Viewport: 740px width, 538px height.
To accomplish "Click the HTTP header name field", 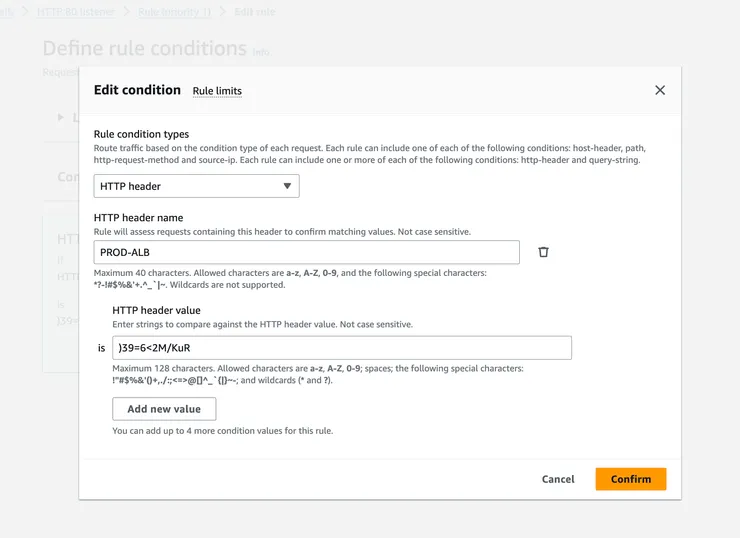I will [x=306, y=252].
